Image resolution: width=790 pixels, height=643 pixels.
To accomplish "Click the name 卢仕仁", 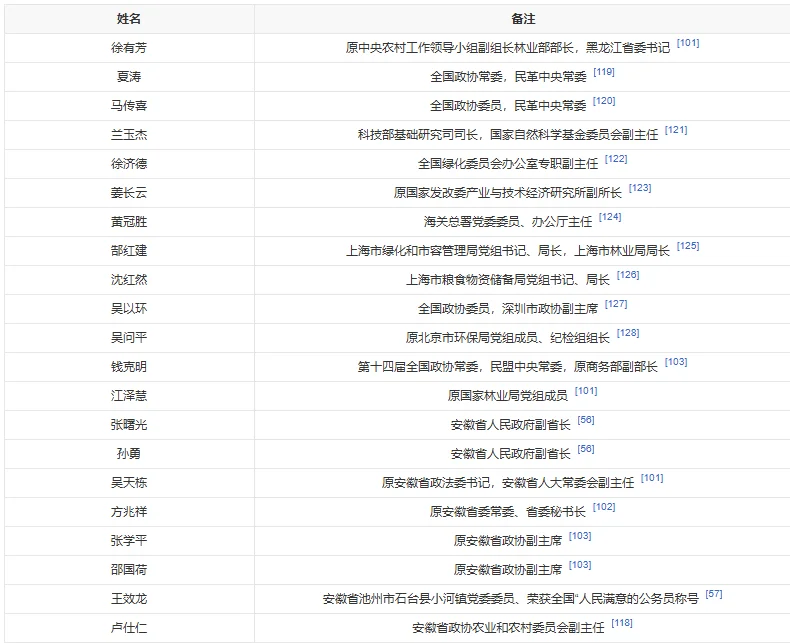I will point(129,627).
